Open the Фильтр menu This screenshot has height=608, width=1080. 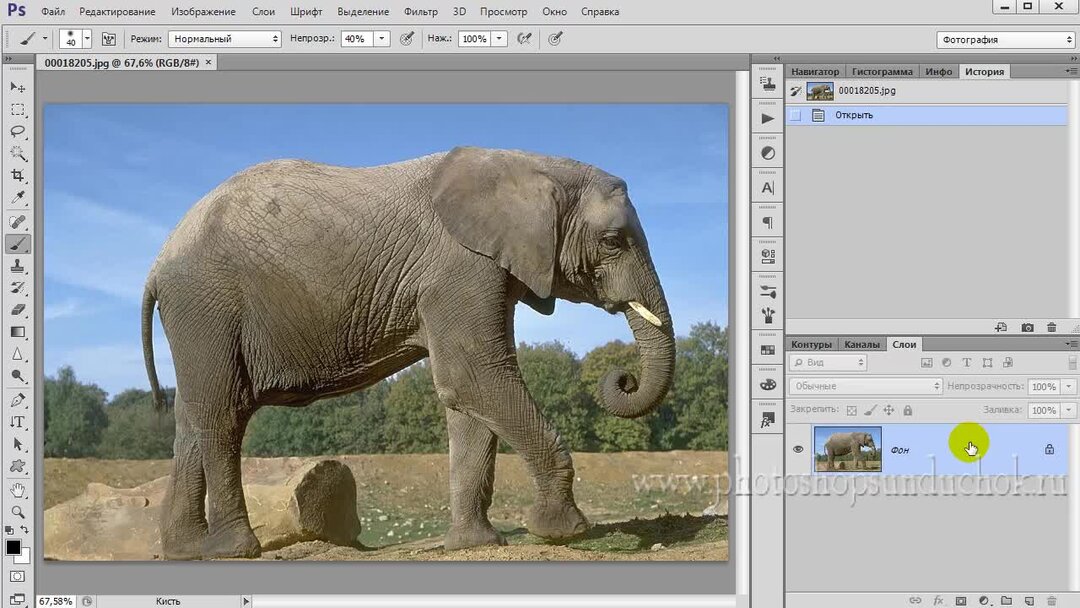(420, 12)
